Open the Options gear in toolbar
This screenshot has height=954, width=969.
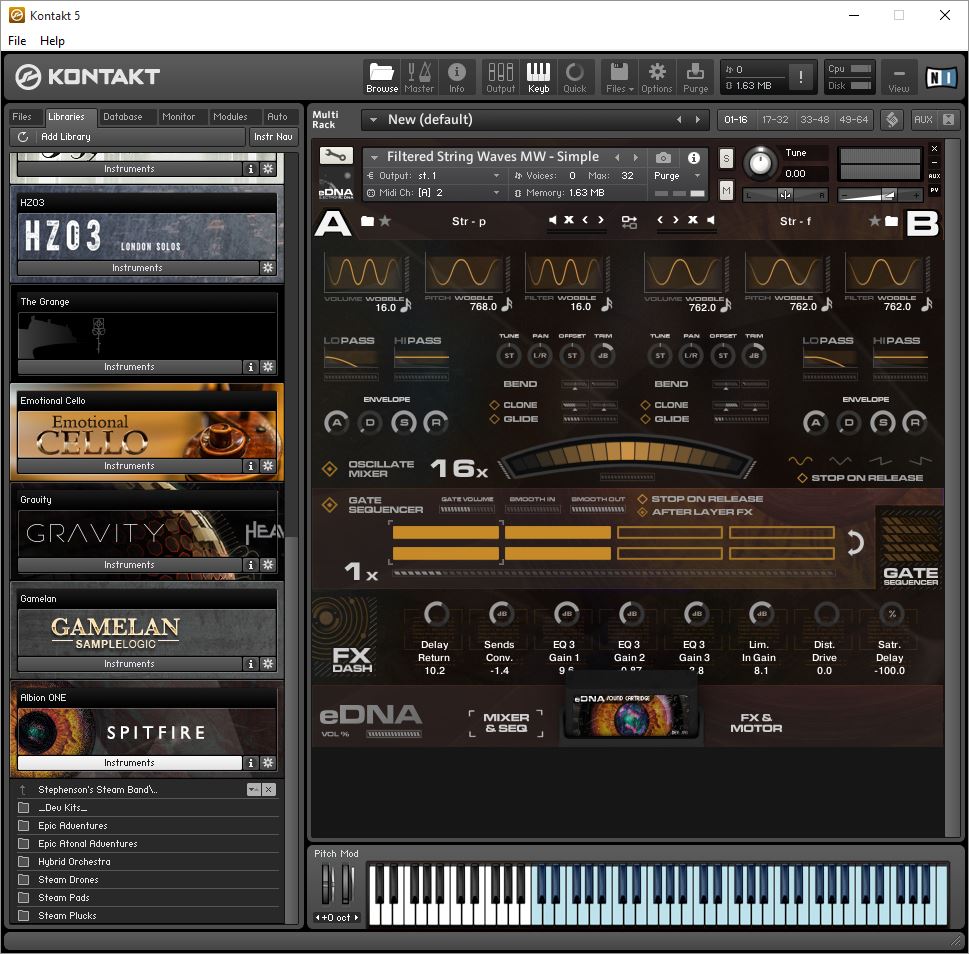(657, 77)
